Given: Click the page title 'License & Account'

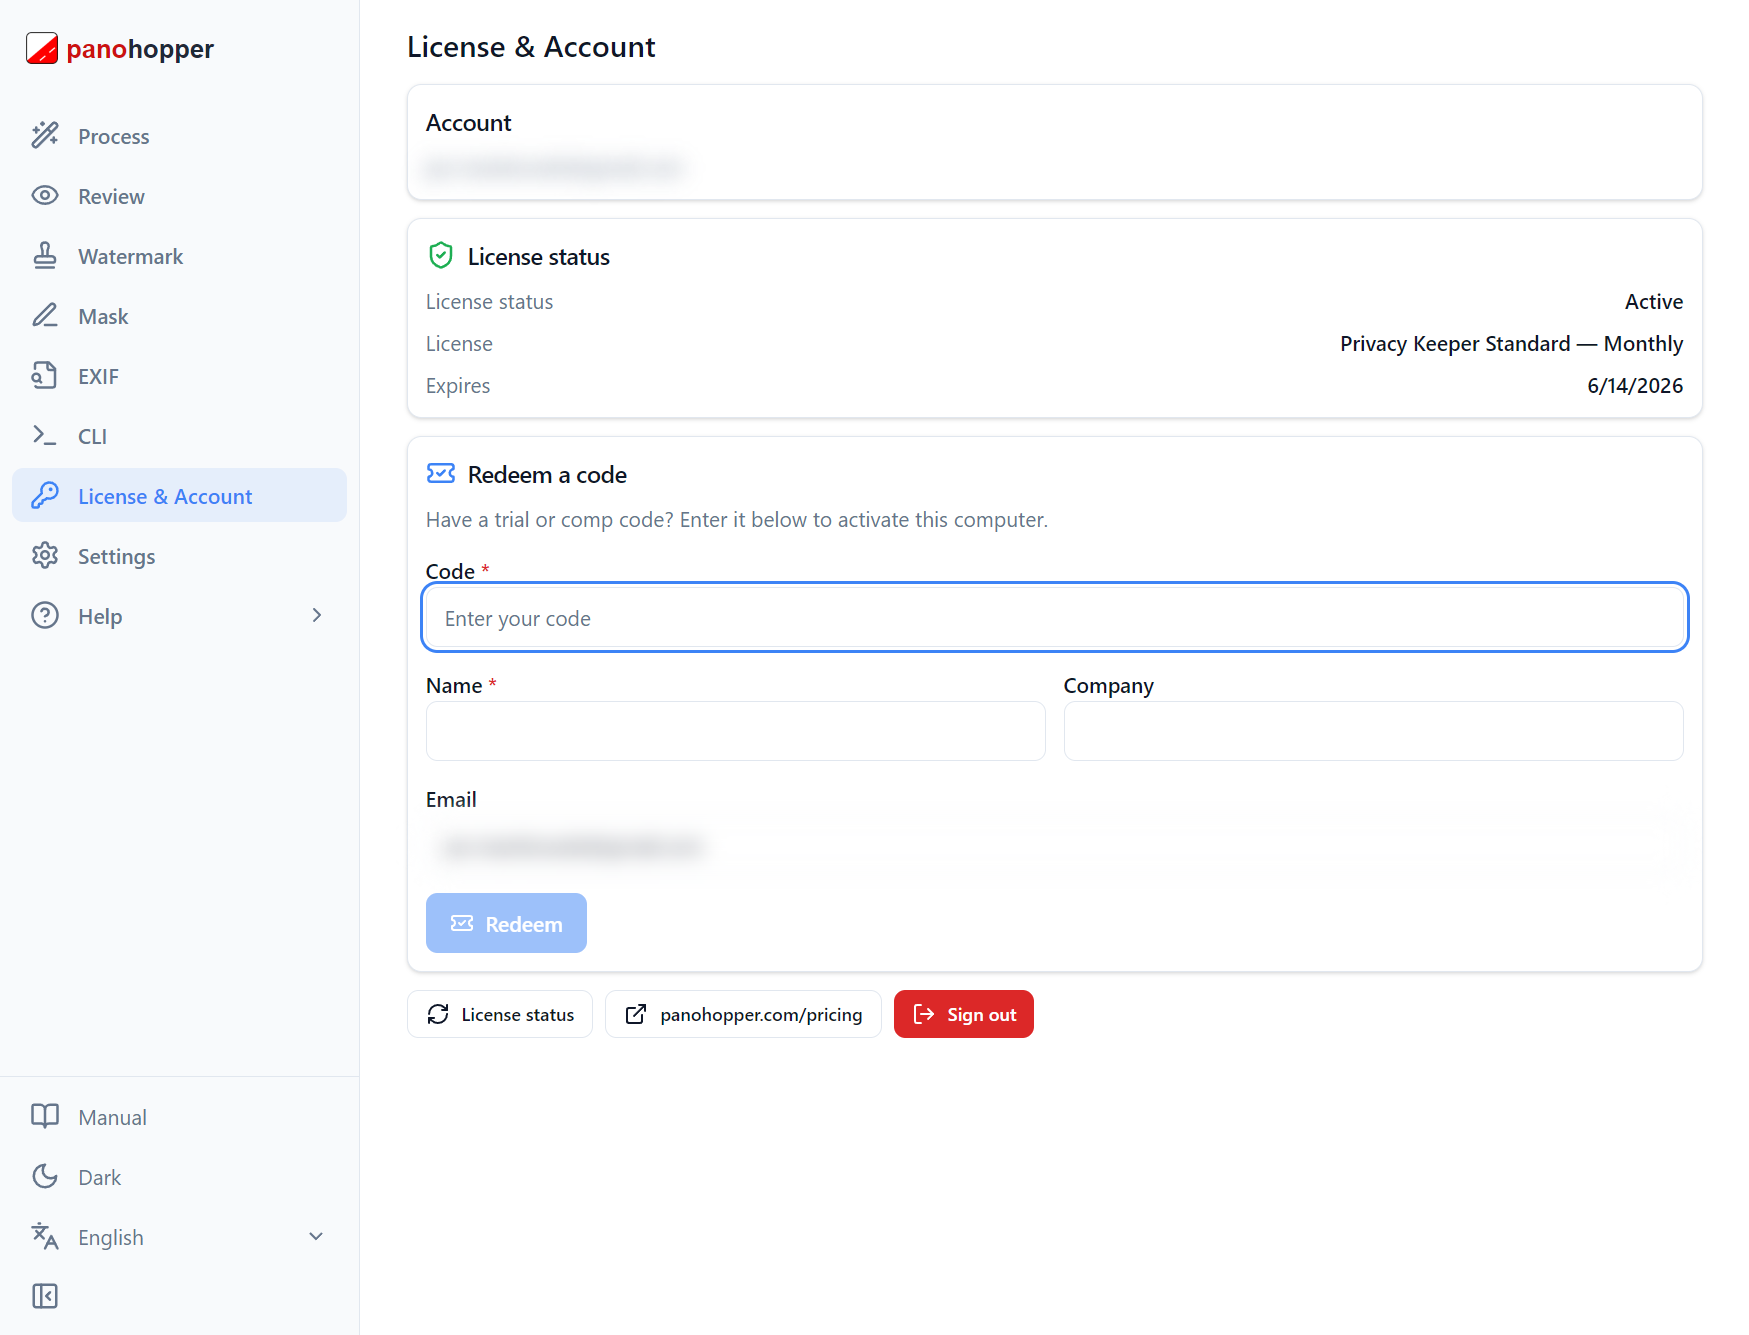Looking at the screenshot, I should [x=531, y=46].
